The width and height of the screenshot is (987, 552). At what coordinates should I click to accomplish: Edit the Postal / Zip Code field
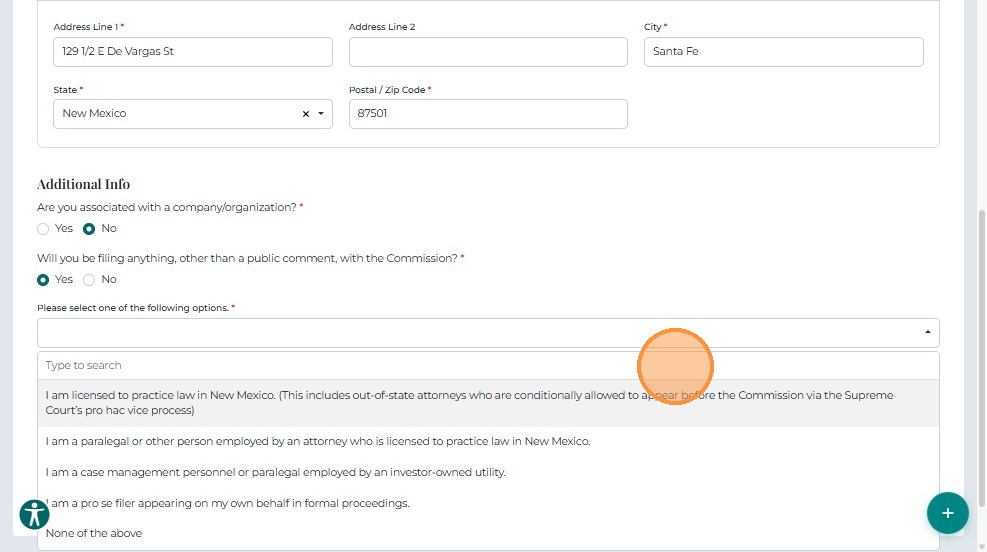click(488, 114)
